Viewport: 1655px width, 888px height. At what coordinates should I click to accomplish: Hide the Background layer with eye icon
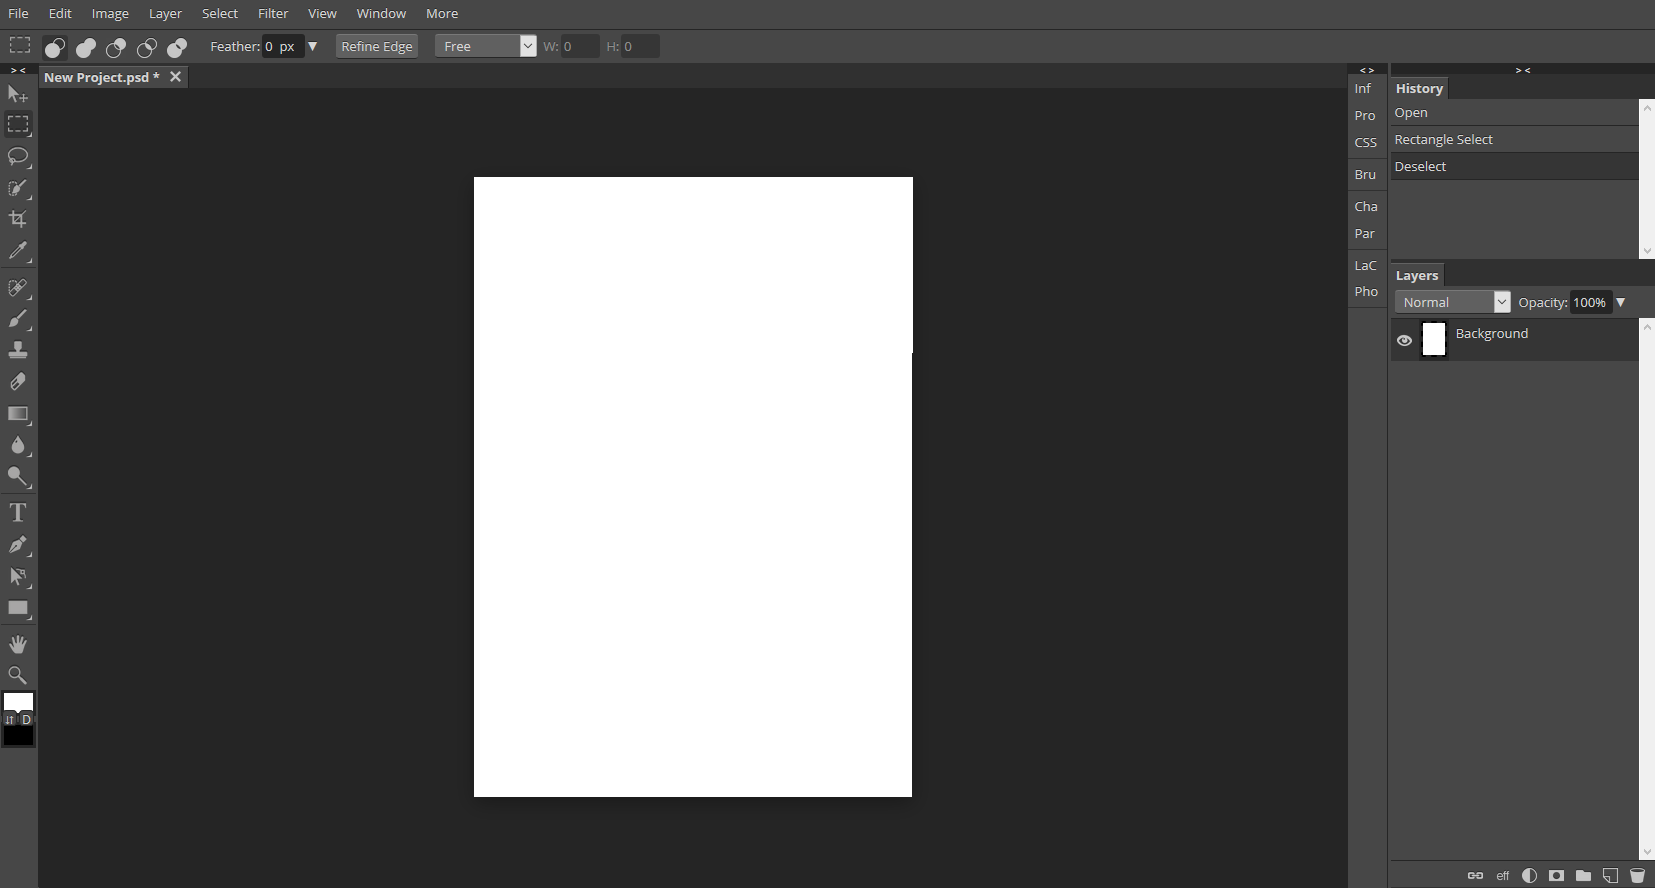click(1404, 340)
